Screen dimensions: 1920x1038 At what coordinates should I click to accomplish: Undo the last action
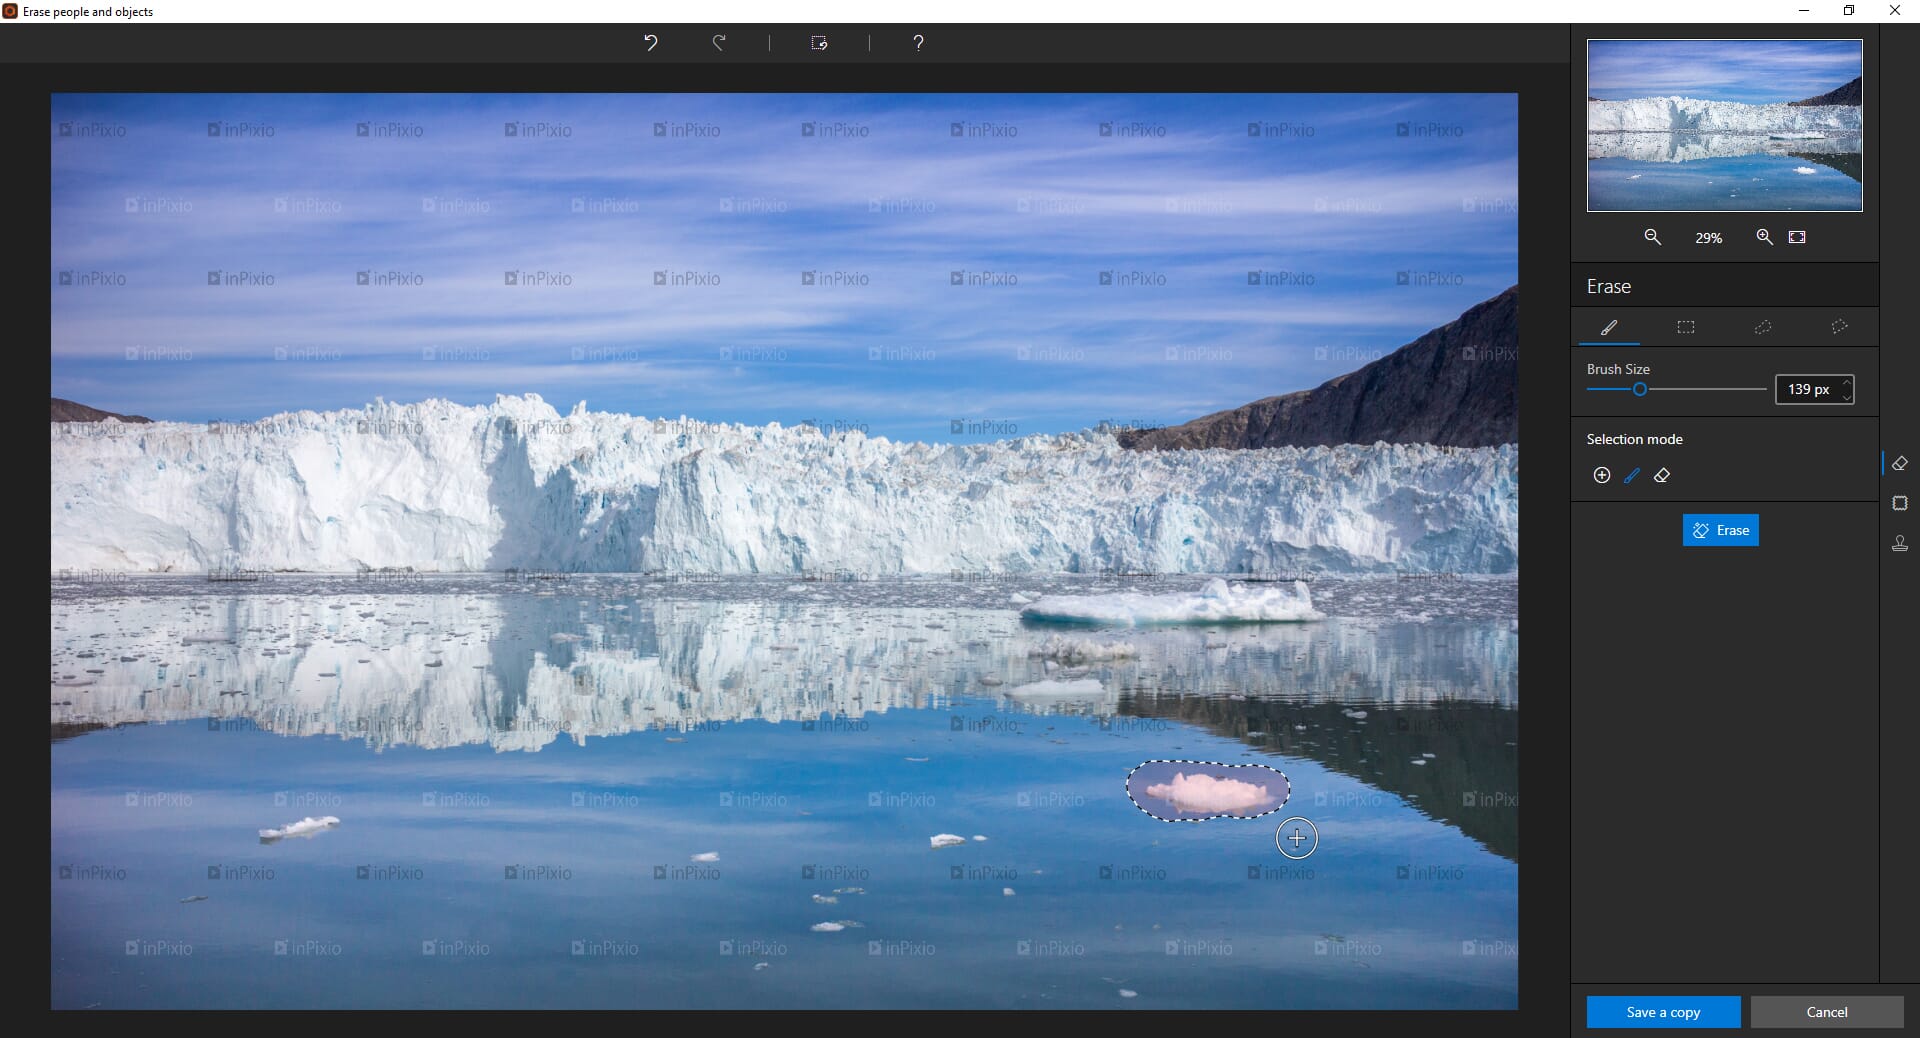click(650, 43)
